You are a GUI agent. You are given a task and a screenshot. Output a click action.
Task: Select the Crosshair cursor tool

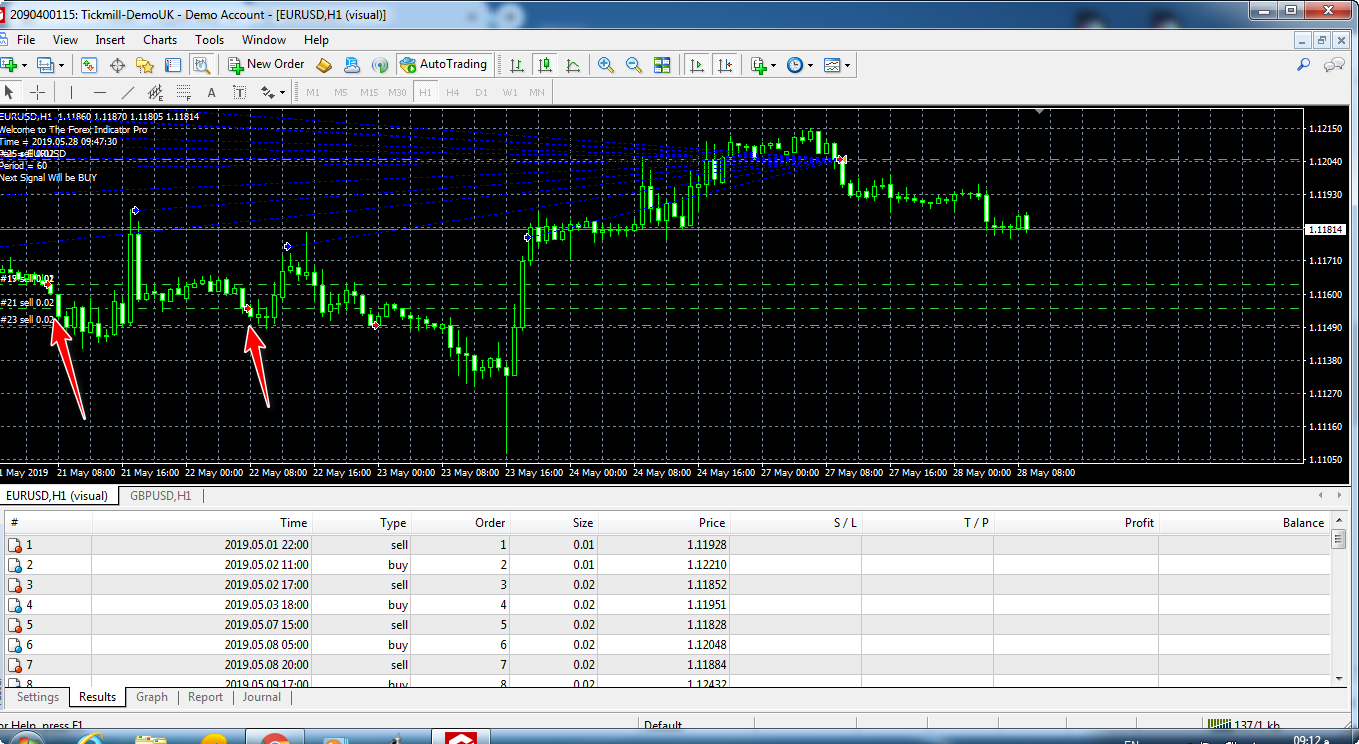38,93
